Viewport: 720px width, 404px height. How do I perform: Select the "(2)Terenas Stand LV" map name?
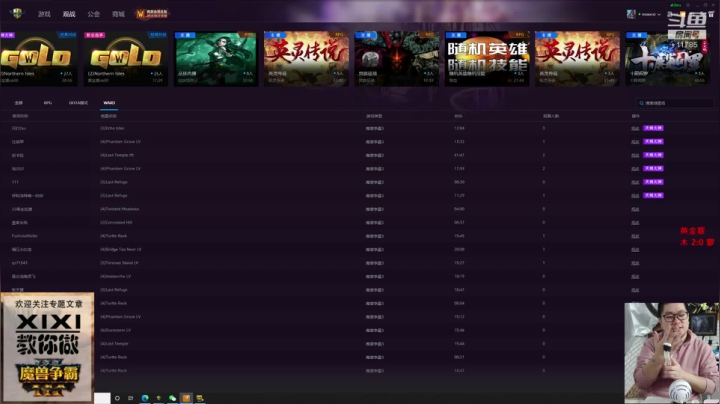pyautogui.click(x=119, y=263)
